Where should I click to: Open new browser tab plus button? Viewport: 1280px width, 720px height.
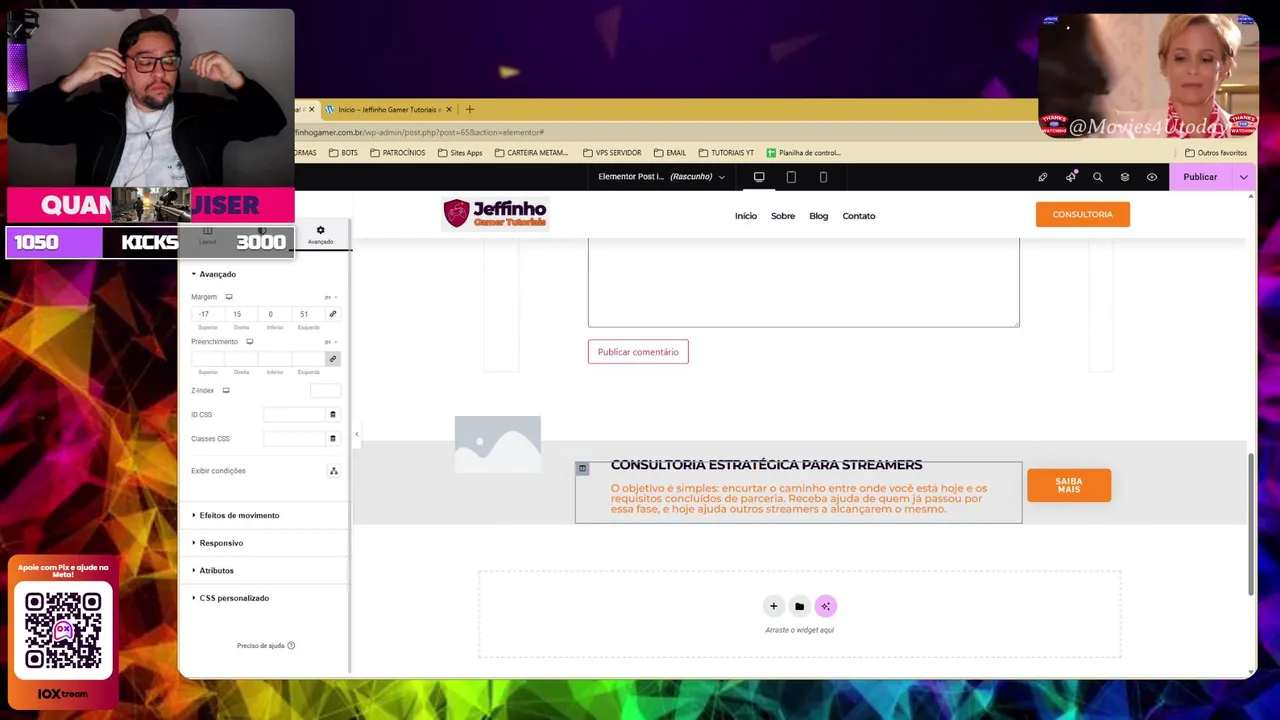[469, 109]
